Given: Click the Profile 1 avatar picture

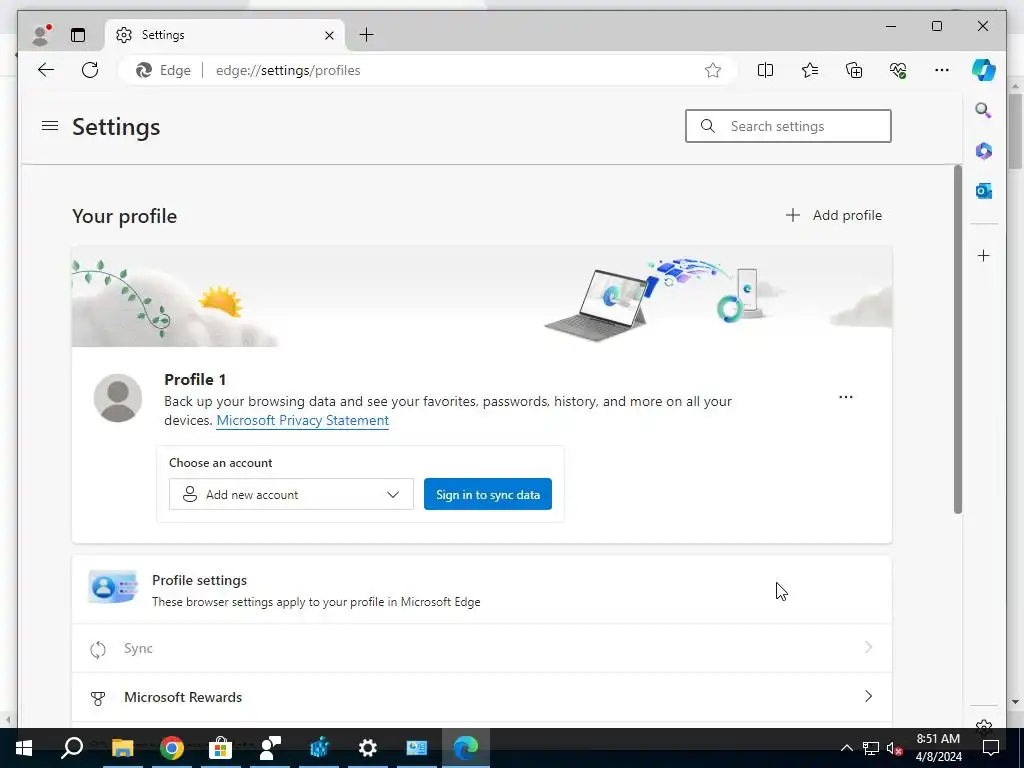Looking at the screenshot, I should coord(118,398).
